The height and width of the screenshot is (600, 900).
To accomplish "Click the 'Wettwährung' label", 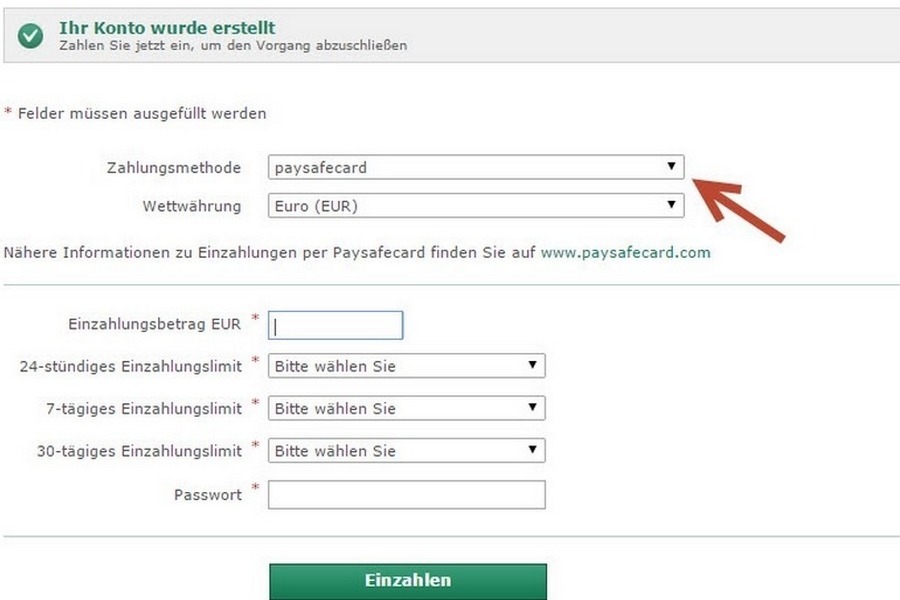I will coord(192,206).
